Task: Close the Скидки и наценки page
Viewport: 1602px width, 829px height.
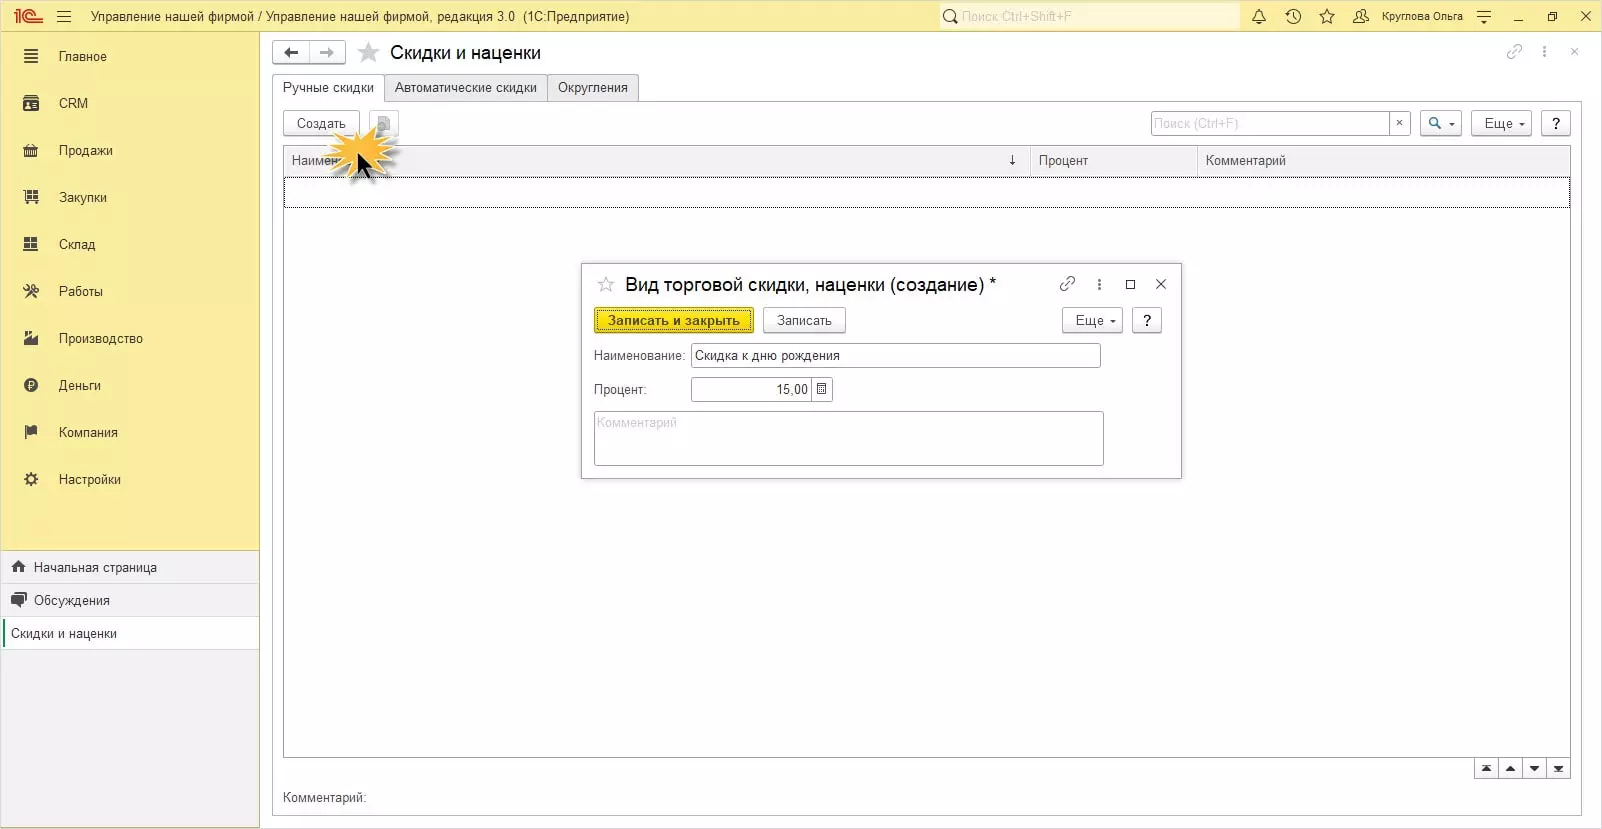Action: 1574,52
